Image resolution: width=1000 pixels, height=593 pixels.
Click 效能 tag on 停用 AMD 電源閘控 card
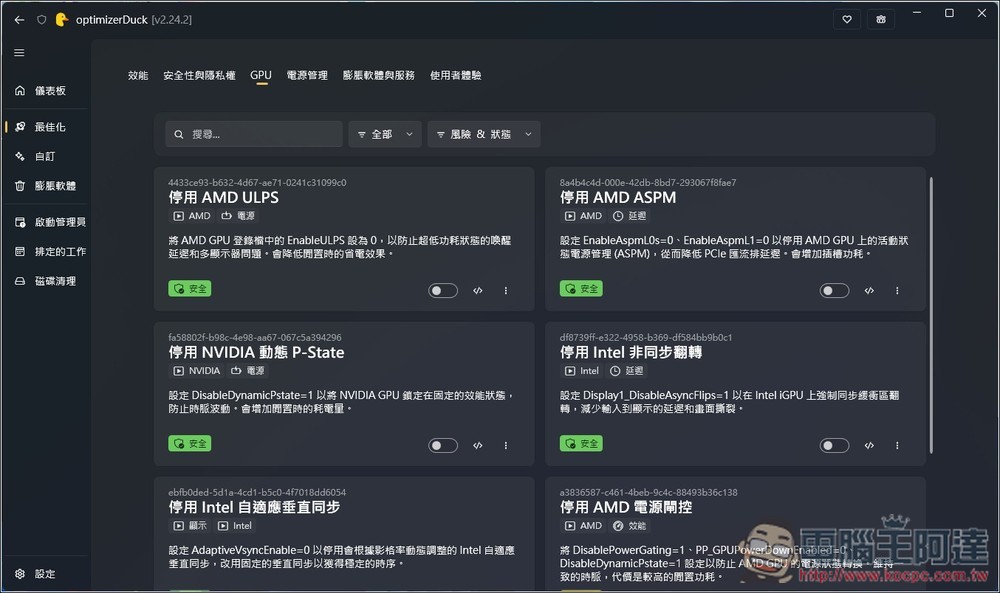pos(629,526)
